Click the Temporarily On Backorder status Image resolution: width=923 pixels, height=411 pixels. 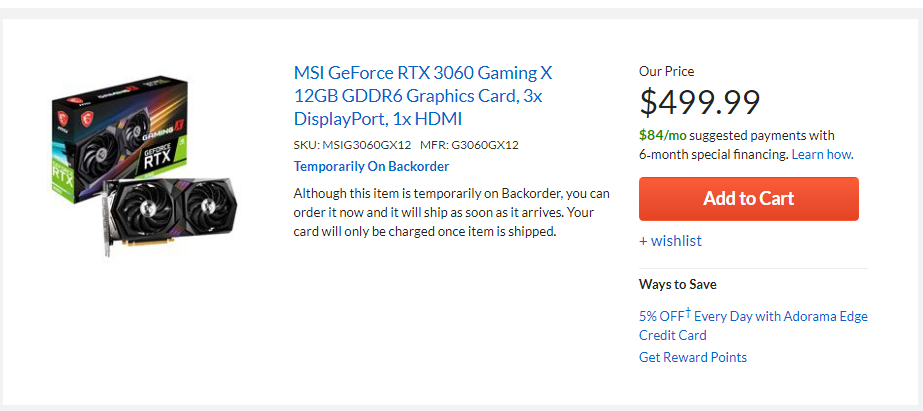[371, 166]
